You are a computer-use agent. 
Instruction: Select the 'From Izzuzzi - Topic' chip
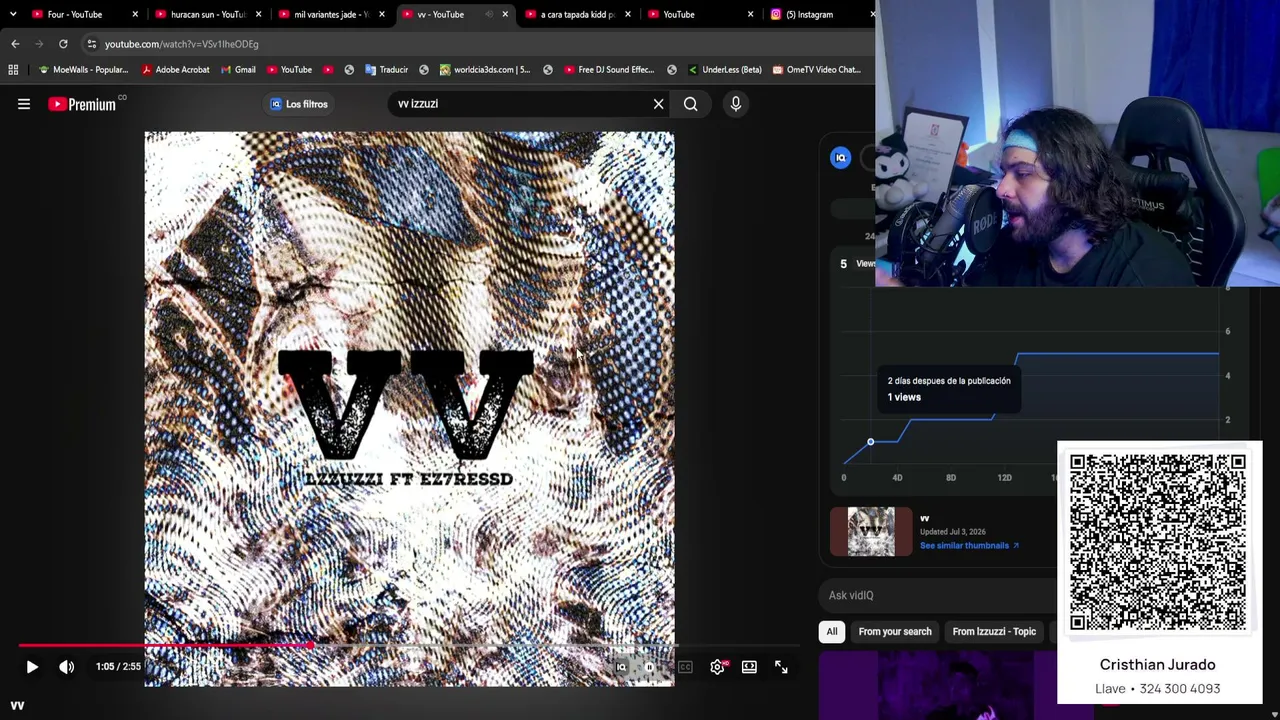click(994, 632)
